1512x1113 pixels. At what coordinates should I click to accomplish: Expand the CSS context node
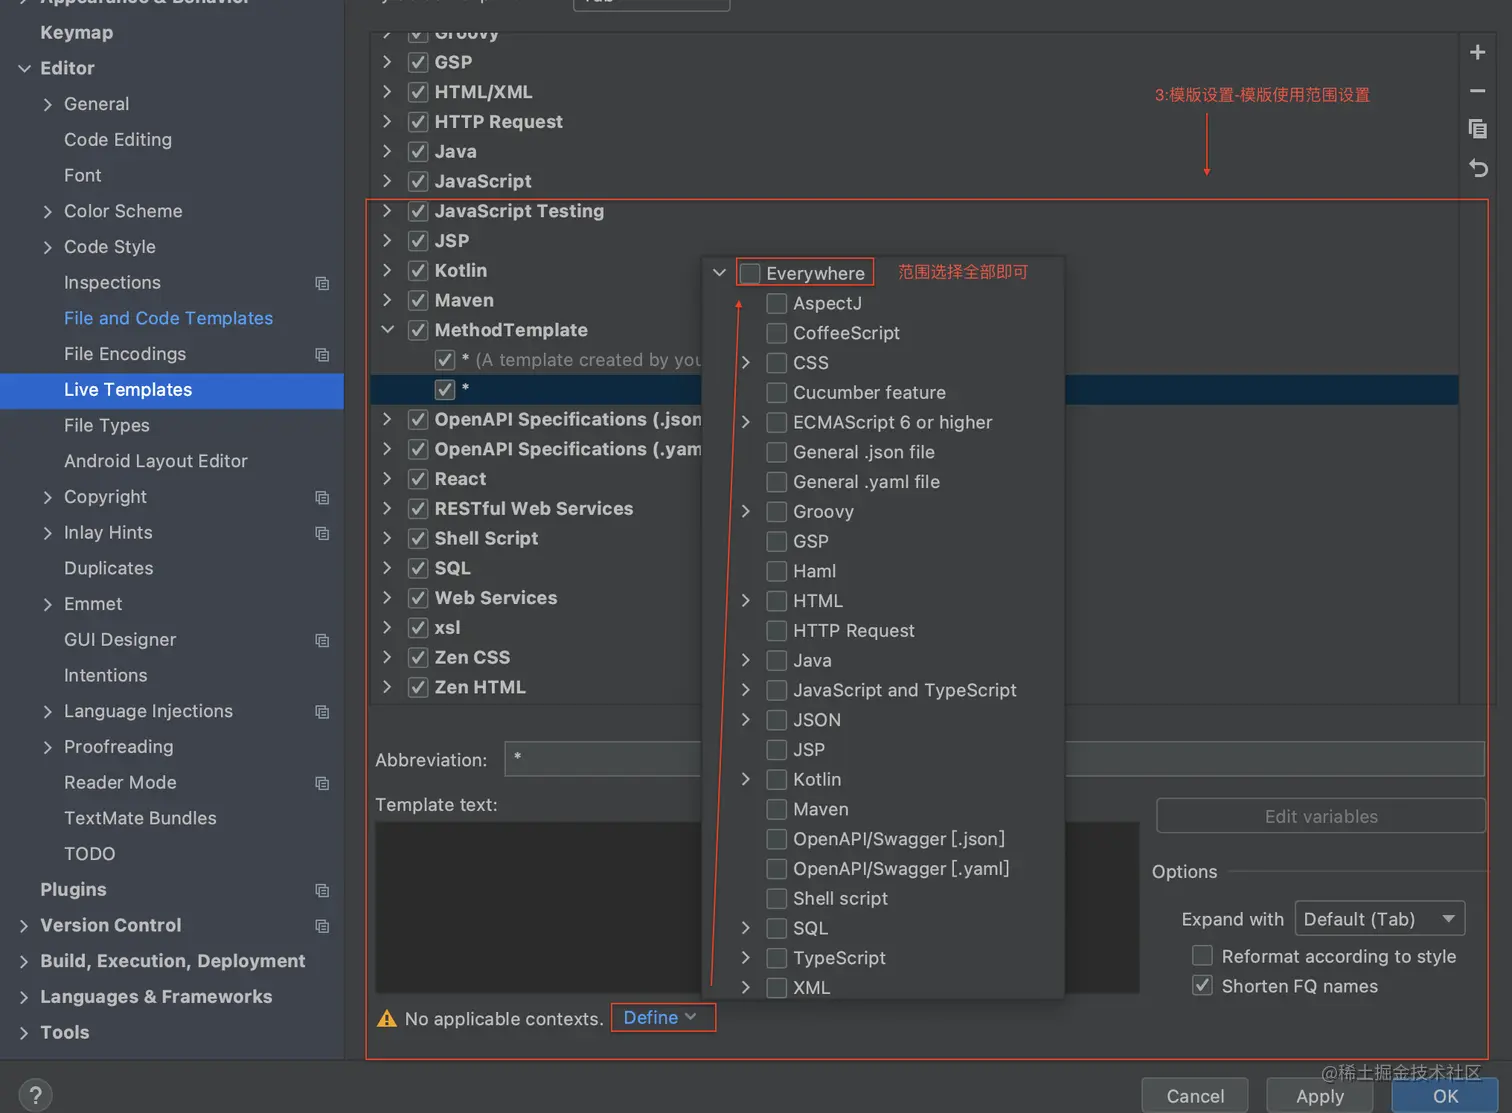tap(745, 362)
